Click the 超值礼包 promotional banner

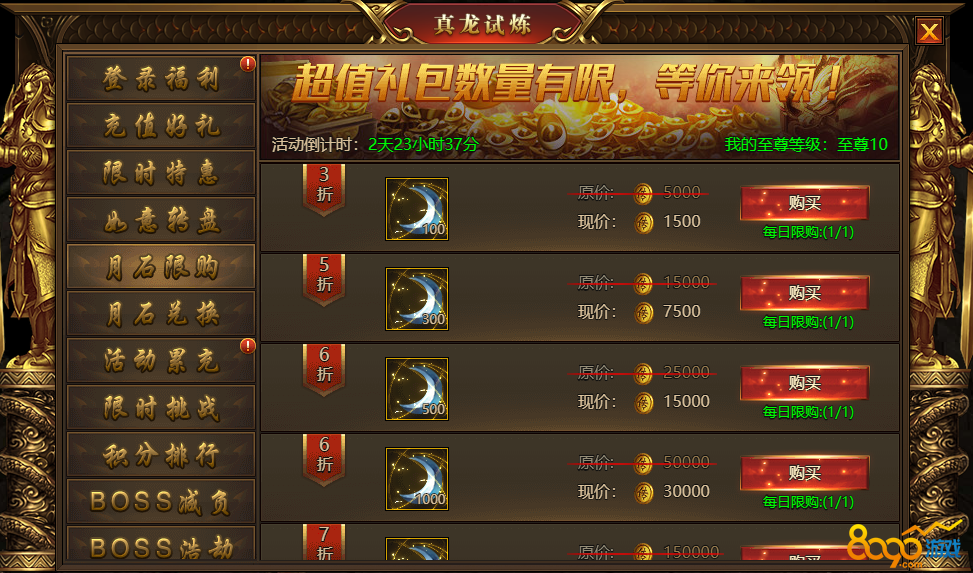click(x=580, y=107)
